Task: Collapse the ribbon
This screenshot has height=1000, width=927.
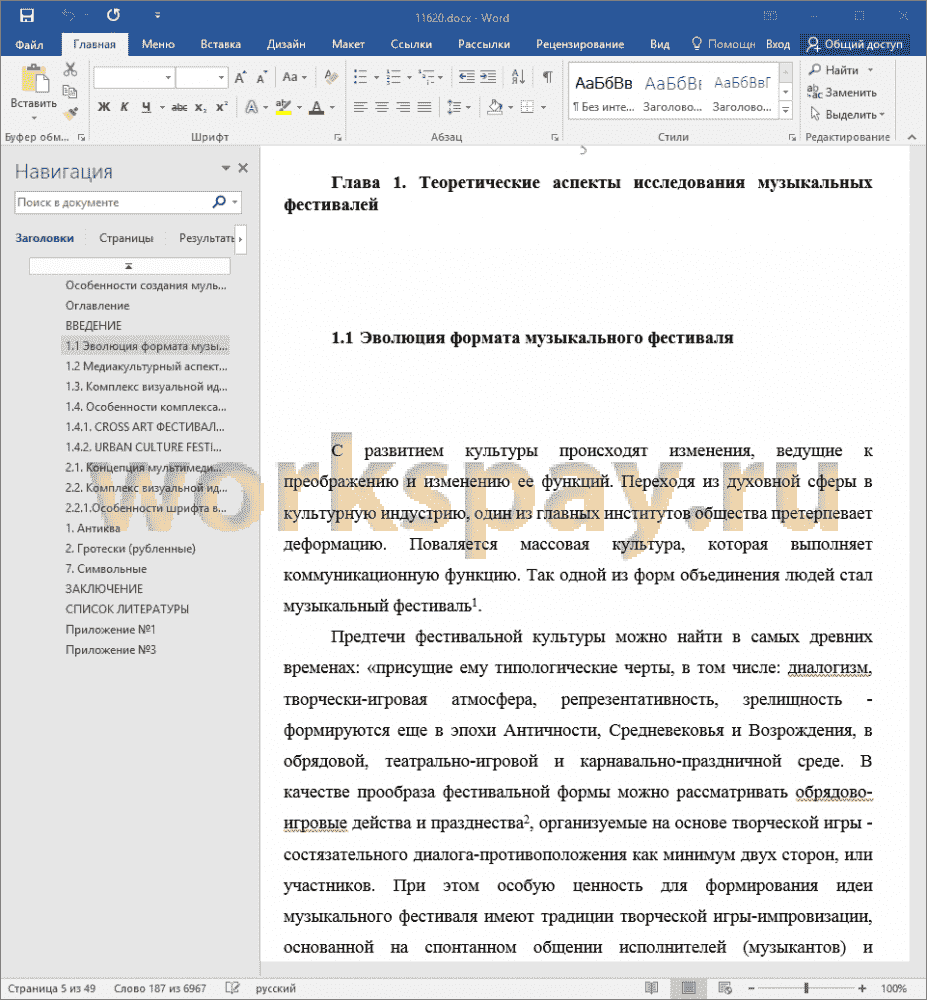Action: point(912,136)
